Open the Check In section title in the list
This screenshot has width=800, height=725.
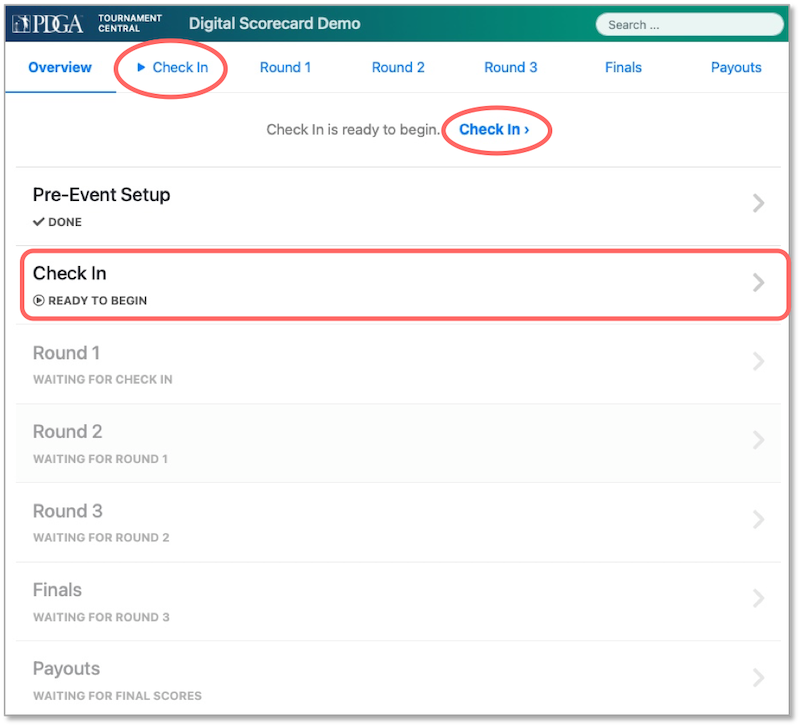(x=70, y=273)
